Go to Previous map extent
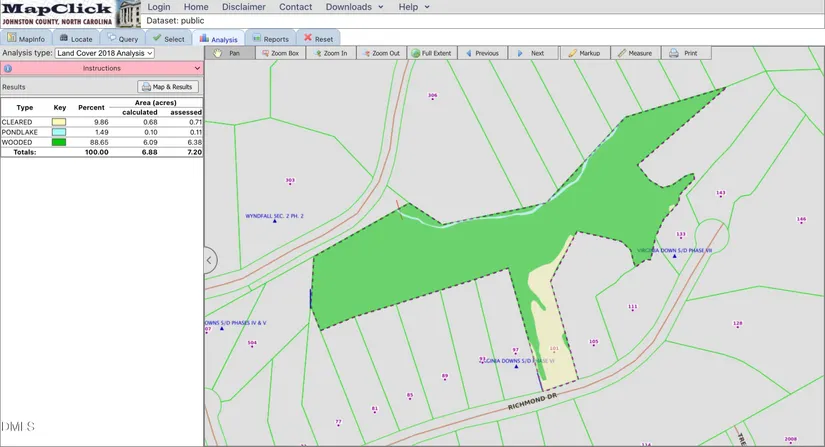 [x=481, y=53]
